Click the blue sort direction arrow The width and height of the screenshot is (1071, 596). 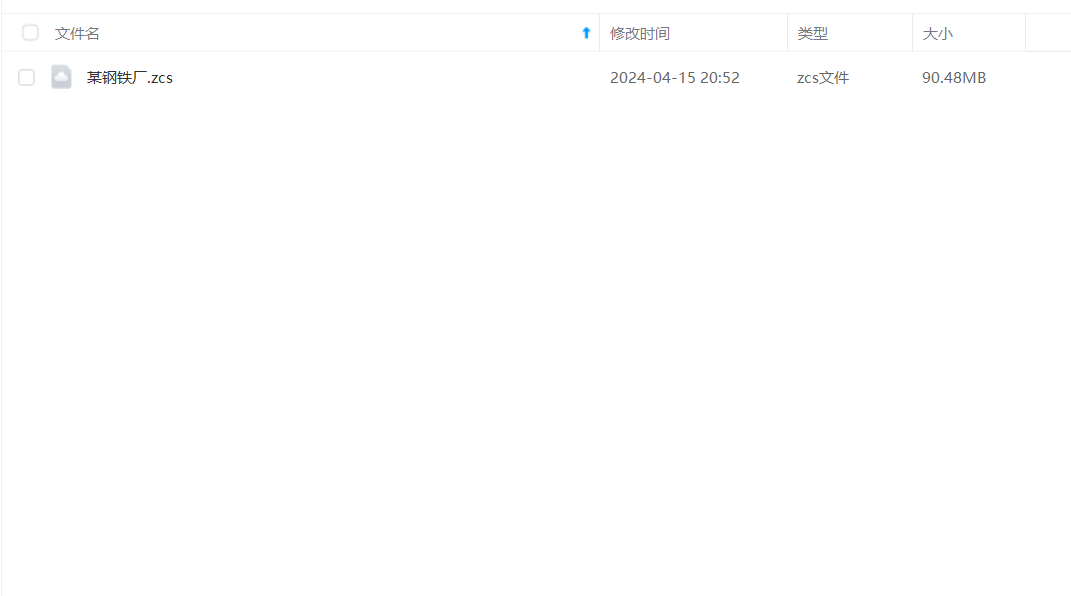(586, 33)
